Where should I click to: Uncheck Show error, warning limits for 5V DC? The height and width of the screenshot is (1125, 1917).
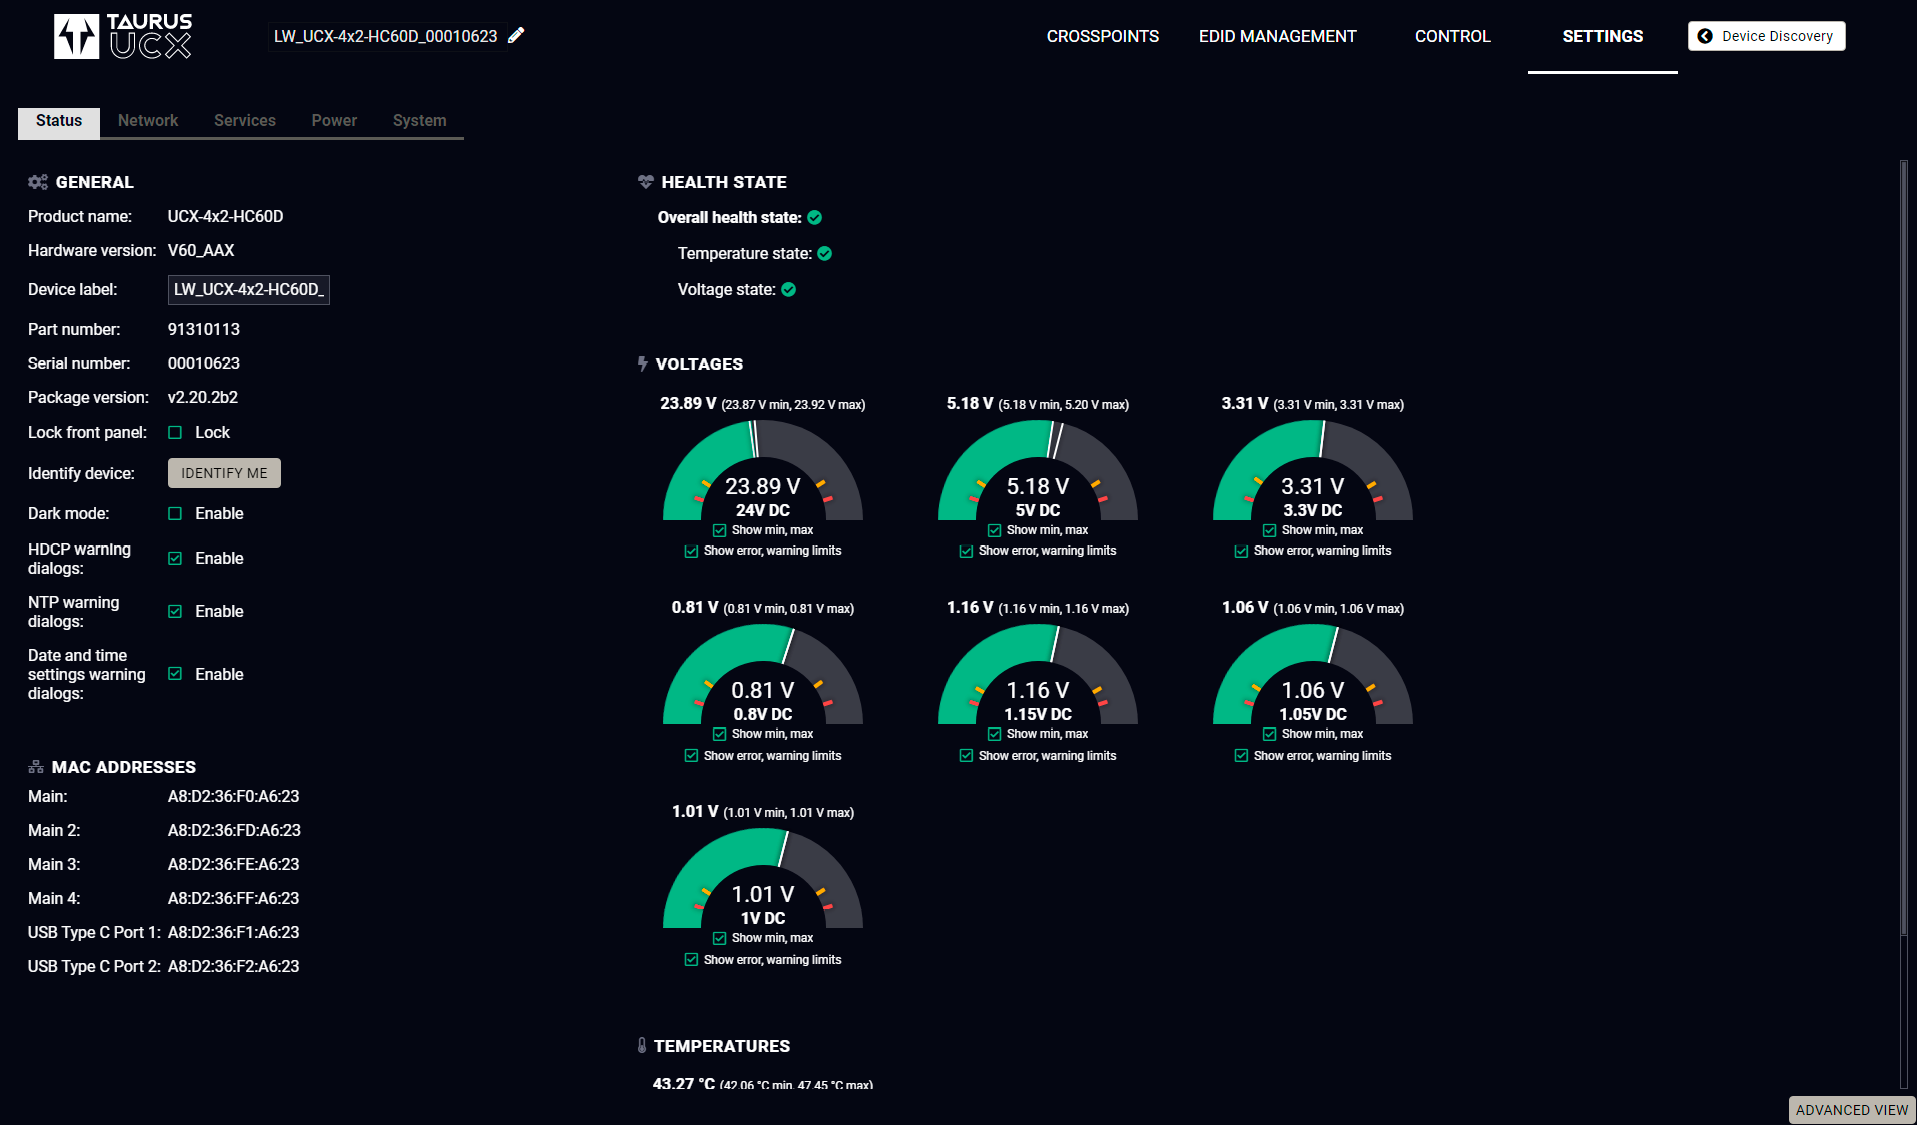pyautogui.click(x=966, y=552)
